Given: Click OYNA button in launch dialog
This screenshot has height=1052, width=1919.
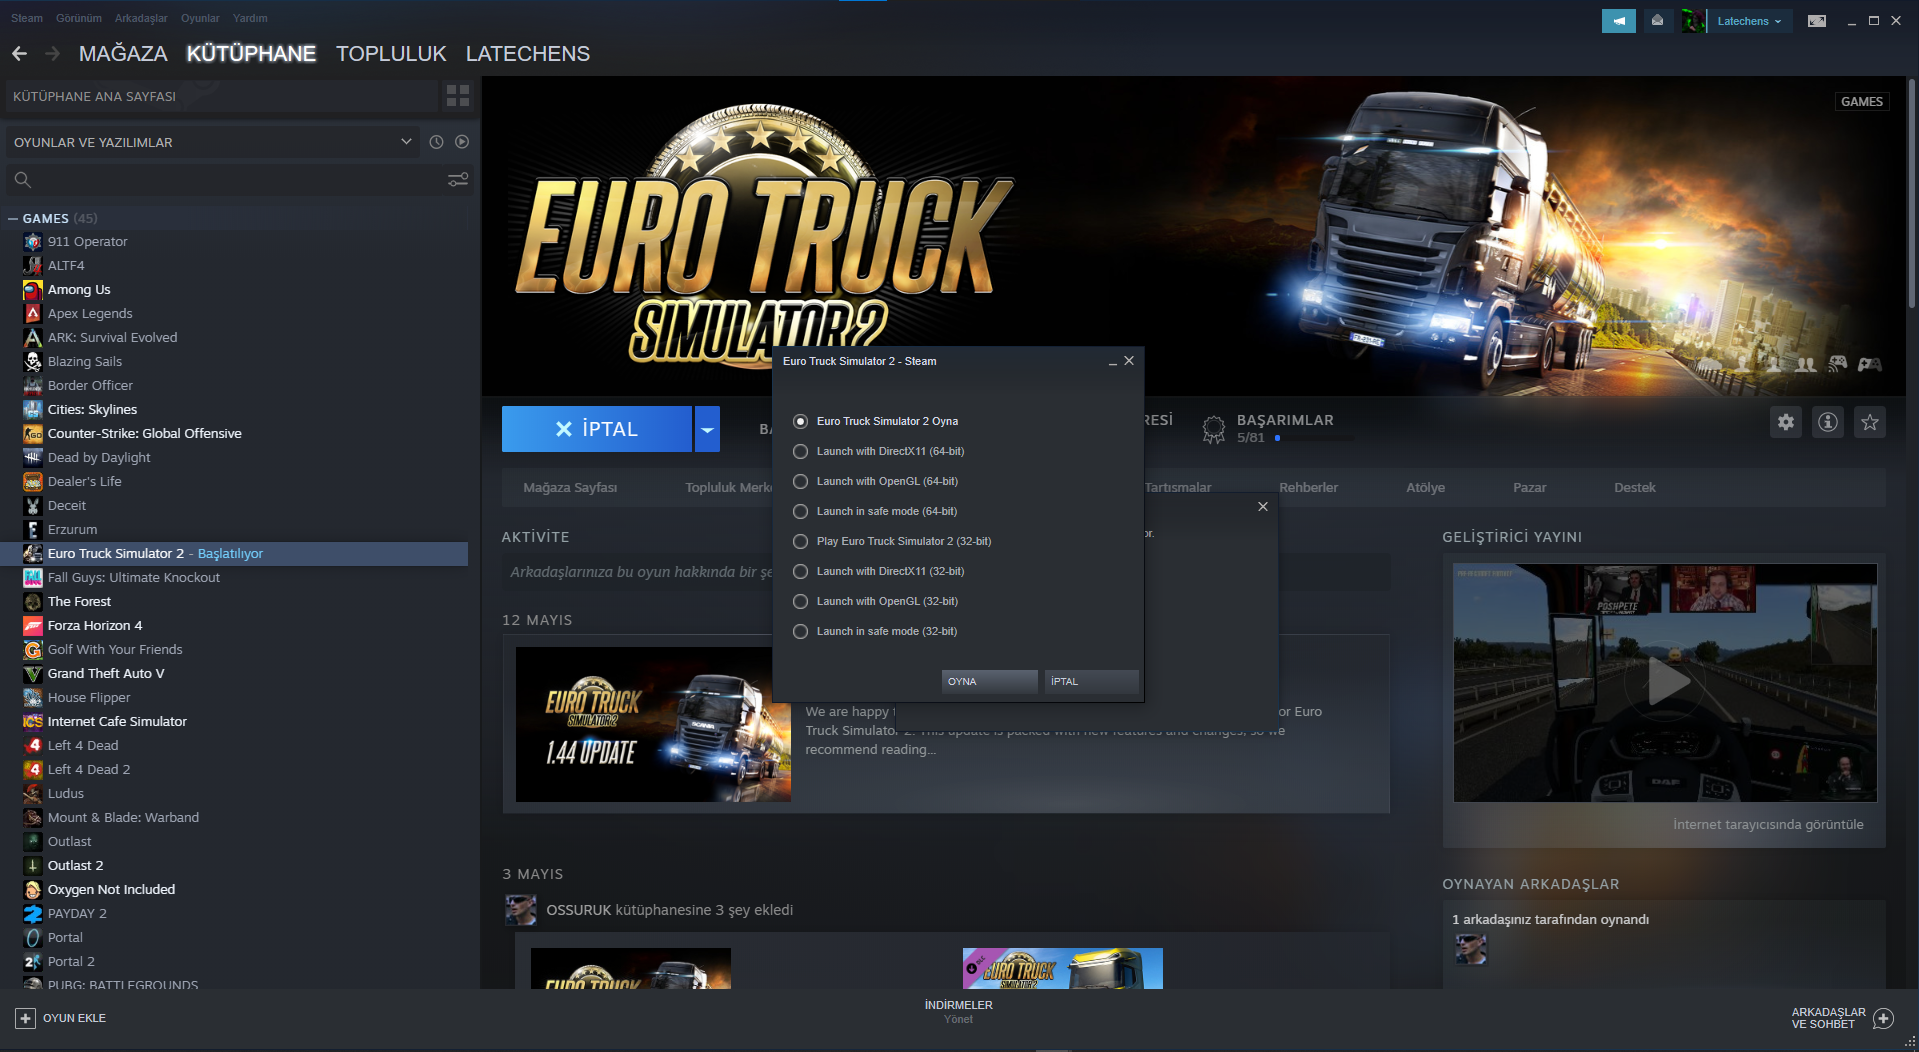Looking at the screenshot, I should 989,681.
